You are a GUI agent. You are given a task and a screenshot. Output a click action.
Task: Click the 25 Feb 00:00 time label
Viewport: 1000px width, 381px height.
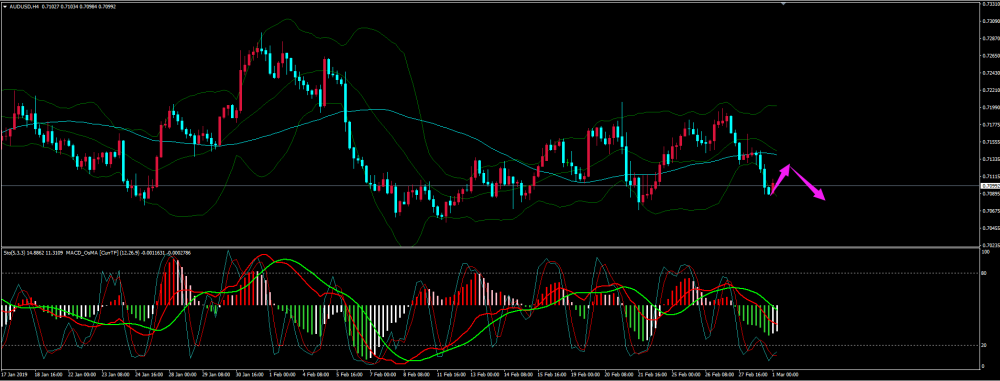[686, 375]
